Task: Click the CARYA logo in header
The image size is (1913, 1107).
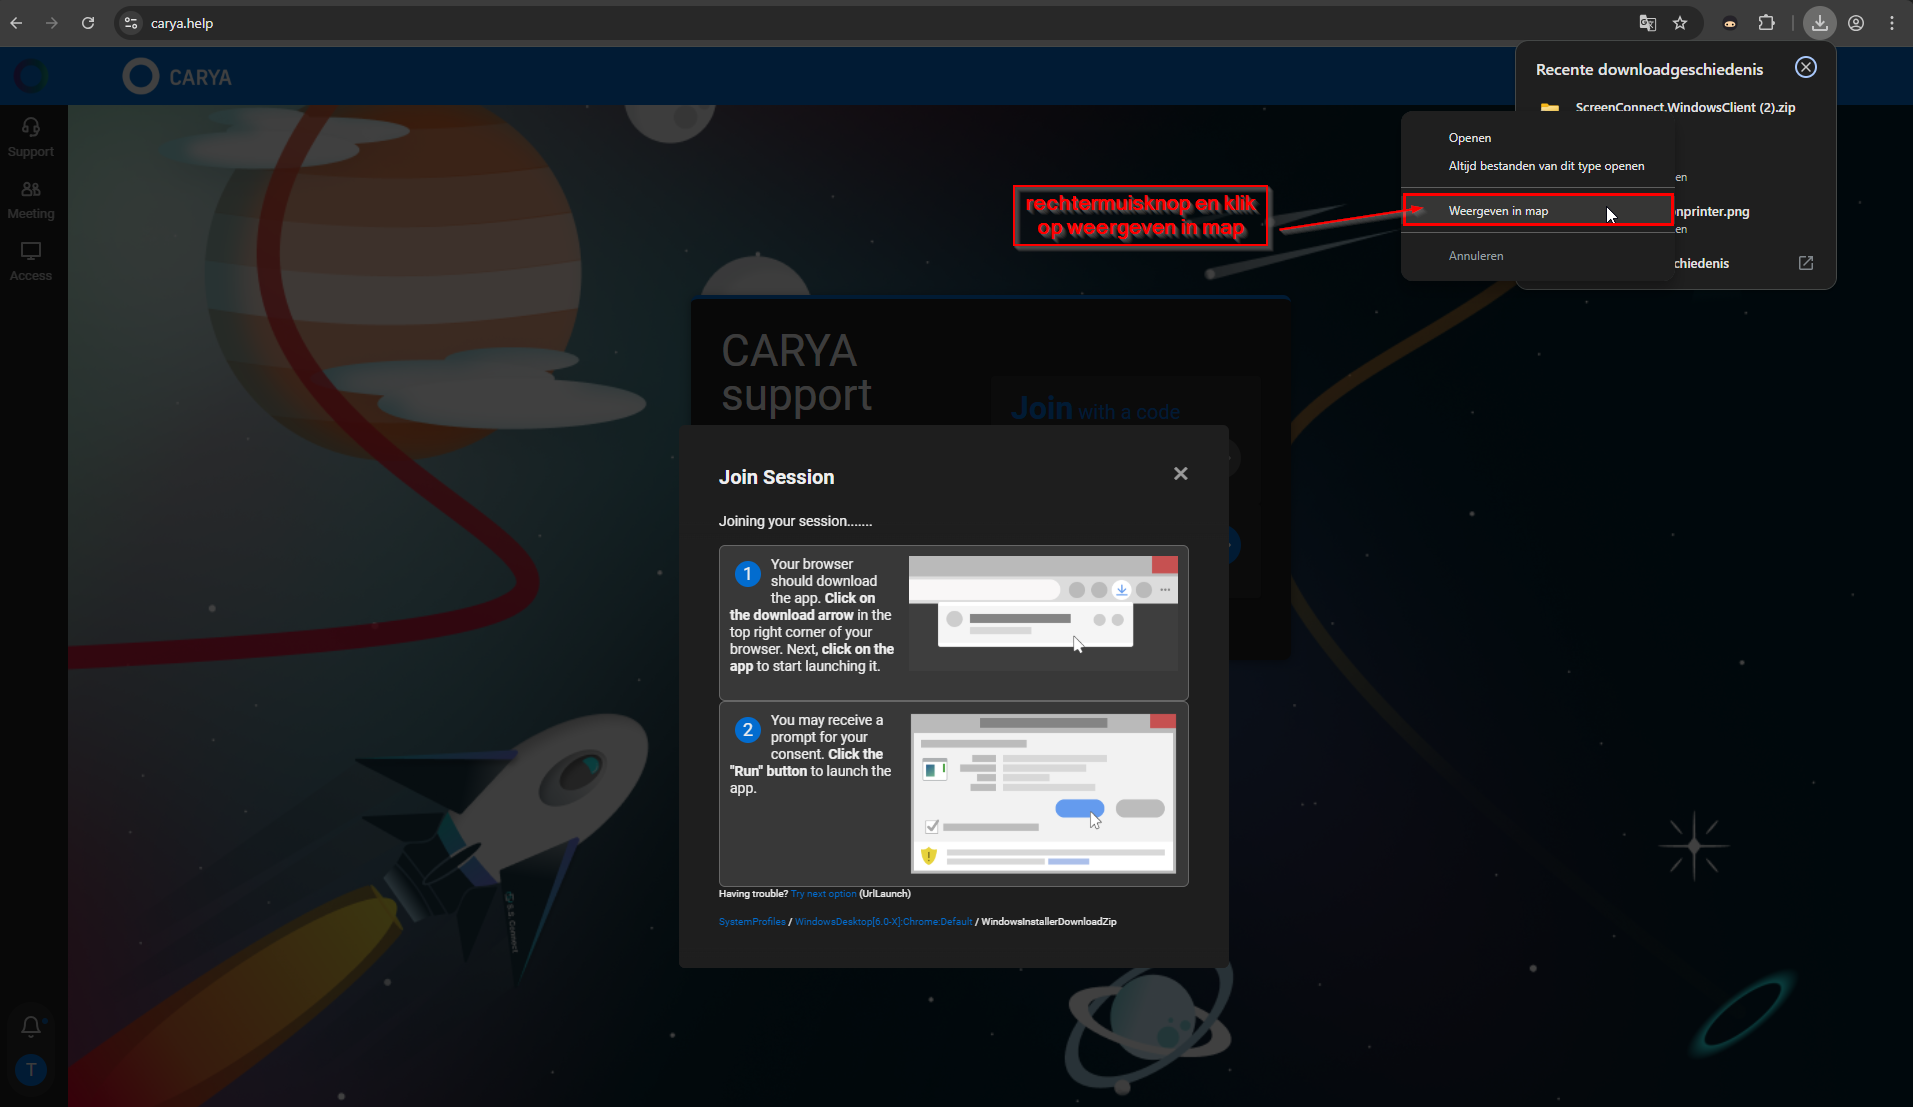Action: pyautogui.click(x=177, y=77)
